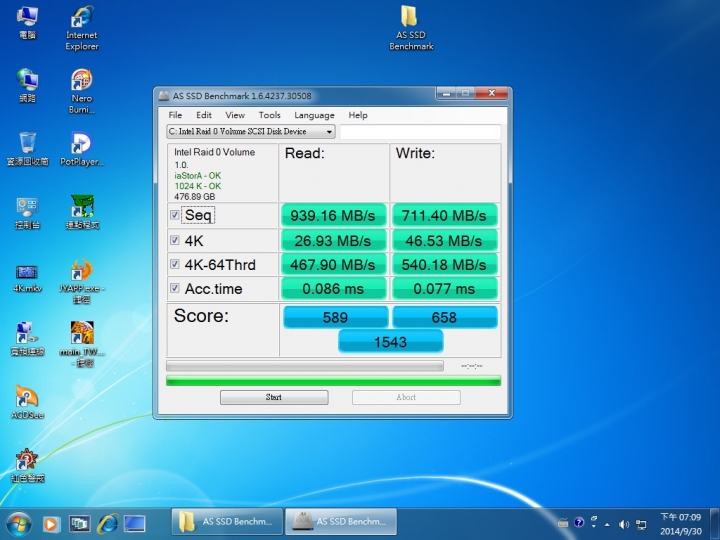This screenshot has width=720, height=540.
Task: Click the green overall progress bar
Action: [x=333, y=381]
